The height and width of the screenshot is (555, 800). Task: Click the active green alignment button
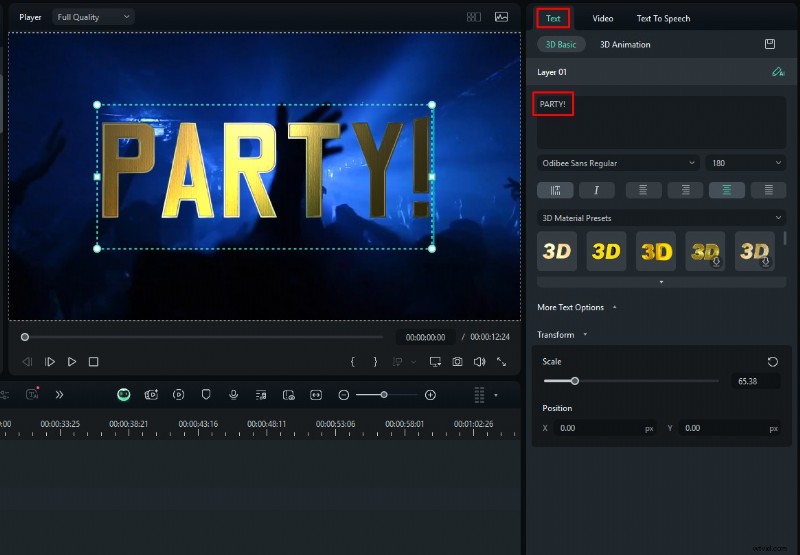(727, 190)
